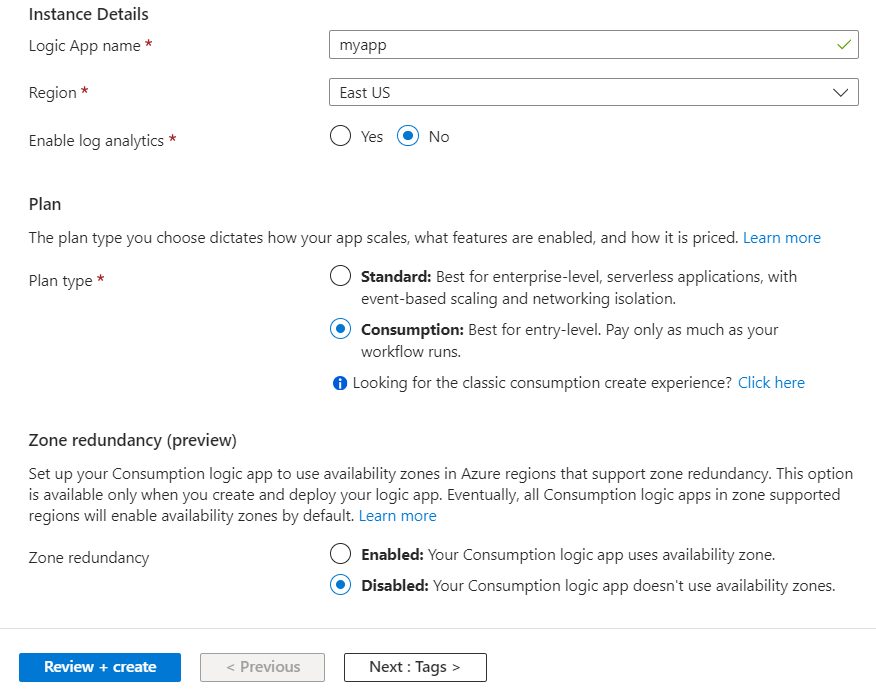Open the Region East US combo box

[x=580, y=93]
